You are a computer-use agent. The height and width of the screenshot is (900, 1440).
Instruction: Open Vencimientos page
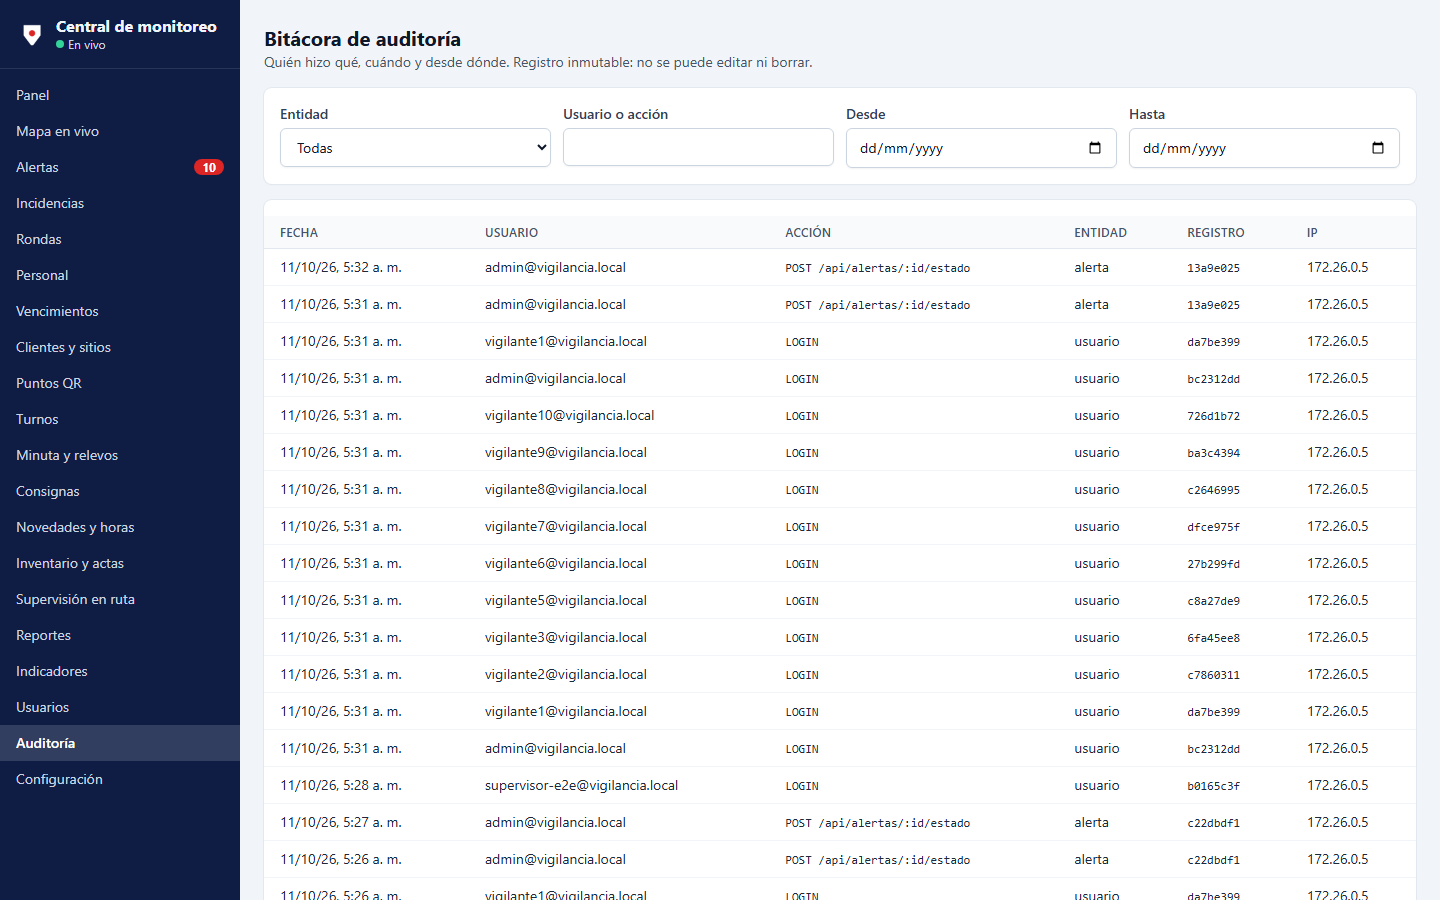[x=120, y=311]
